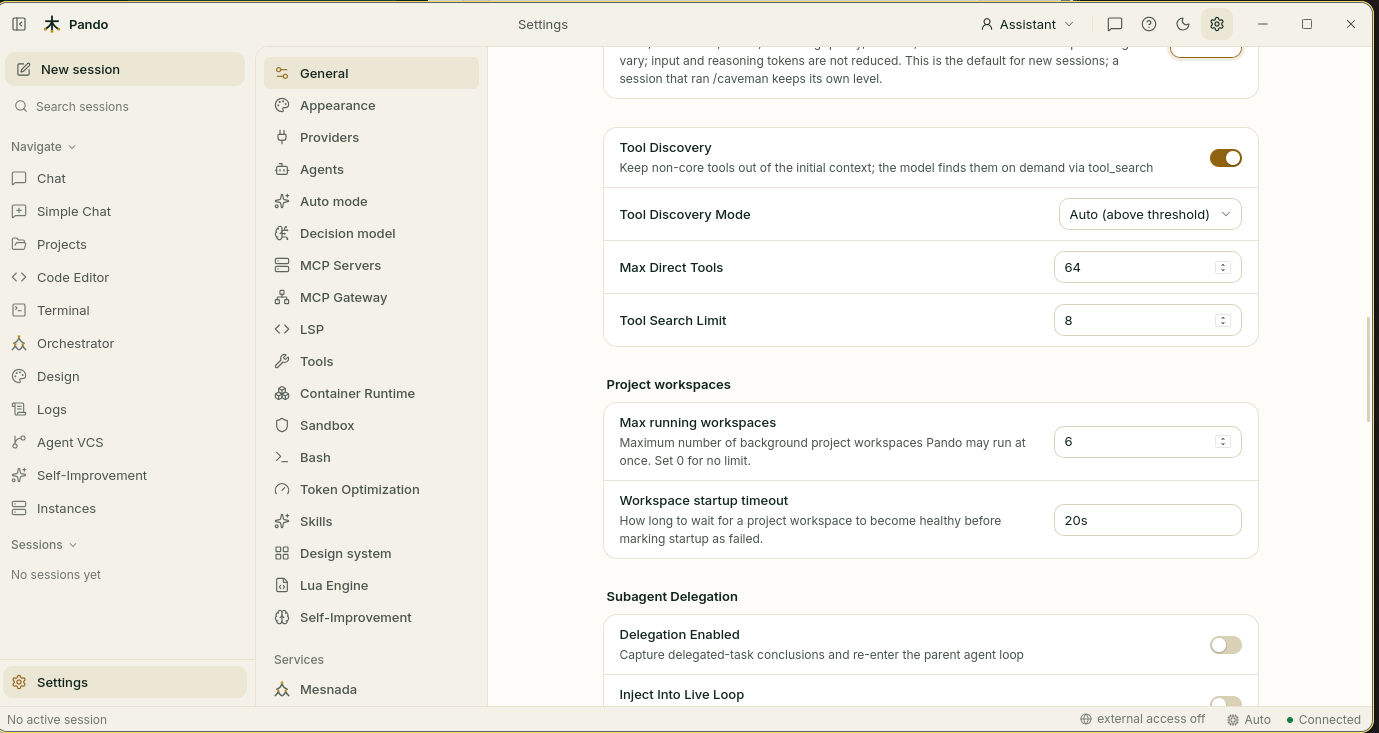Click the Token Optimization gauge icon
Screen dimensions: 1379x733
pyautogui.click(x=282, y=489)
